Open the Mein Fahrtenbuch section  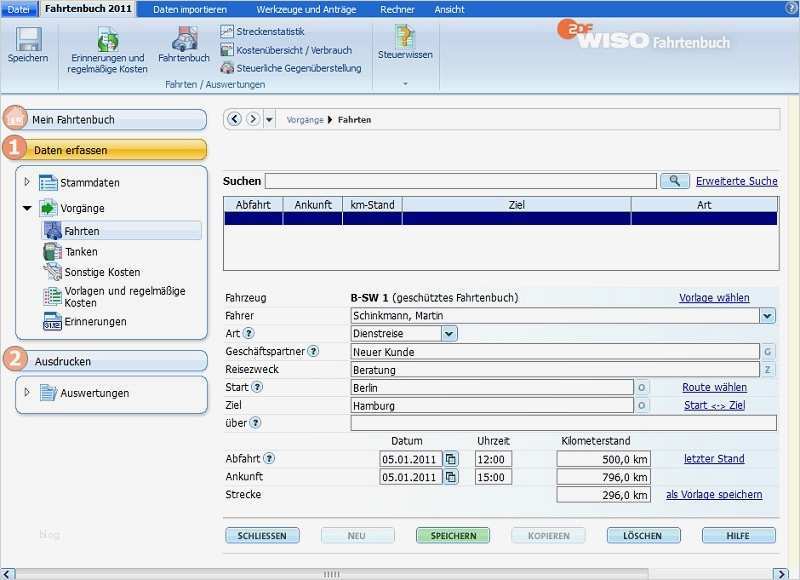pos(106,119)
